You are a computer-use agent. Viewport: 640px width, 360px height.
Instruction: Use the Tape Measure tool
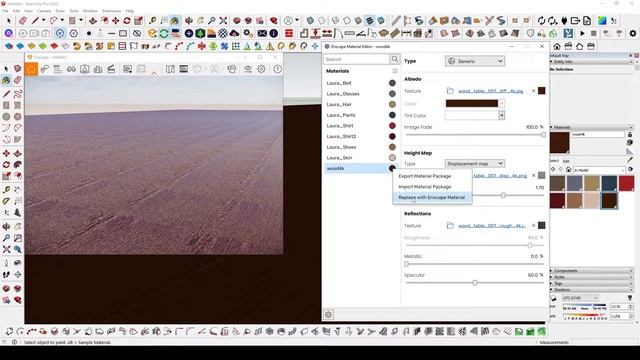click(x=153, y=20)
